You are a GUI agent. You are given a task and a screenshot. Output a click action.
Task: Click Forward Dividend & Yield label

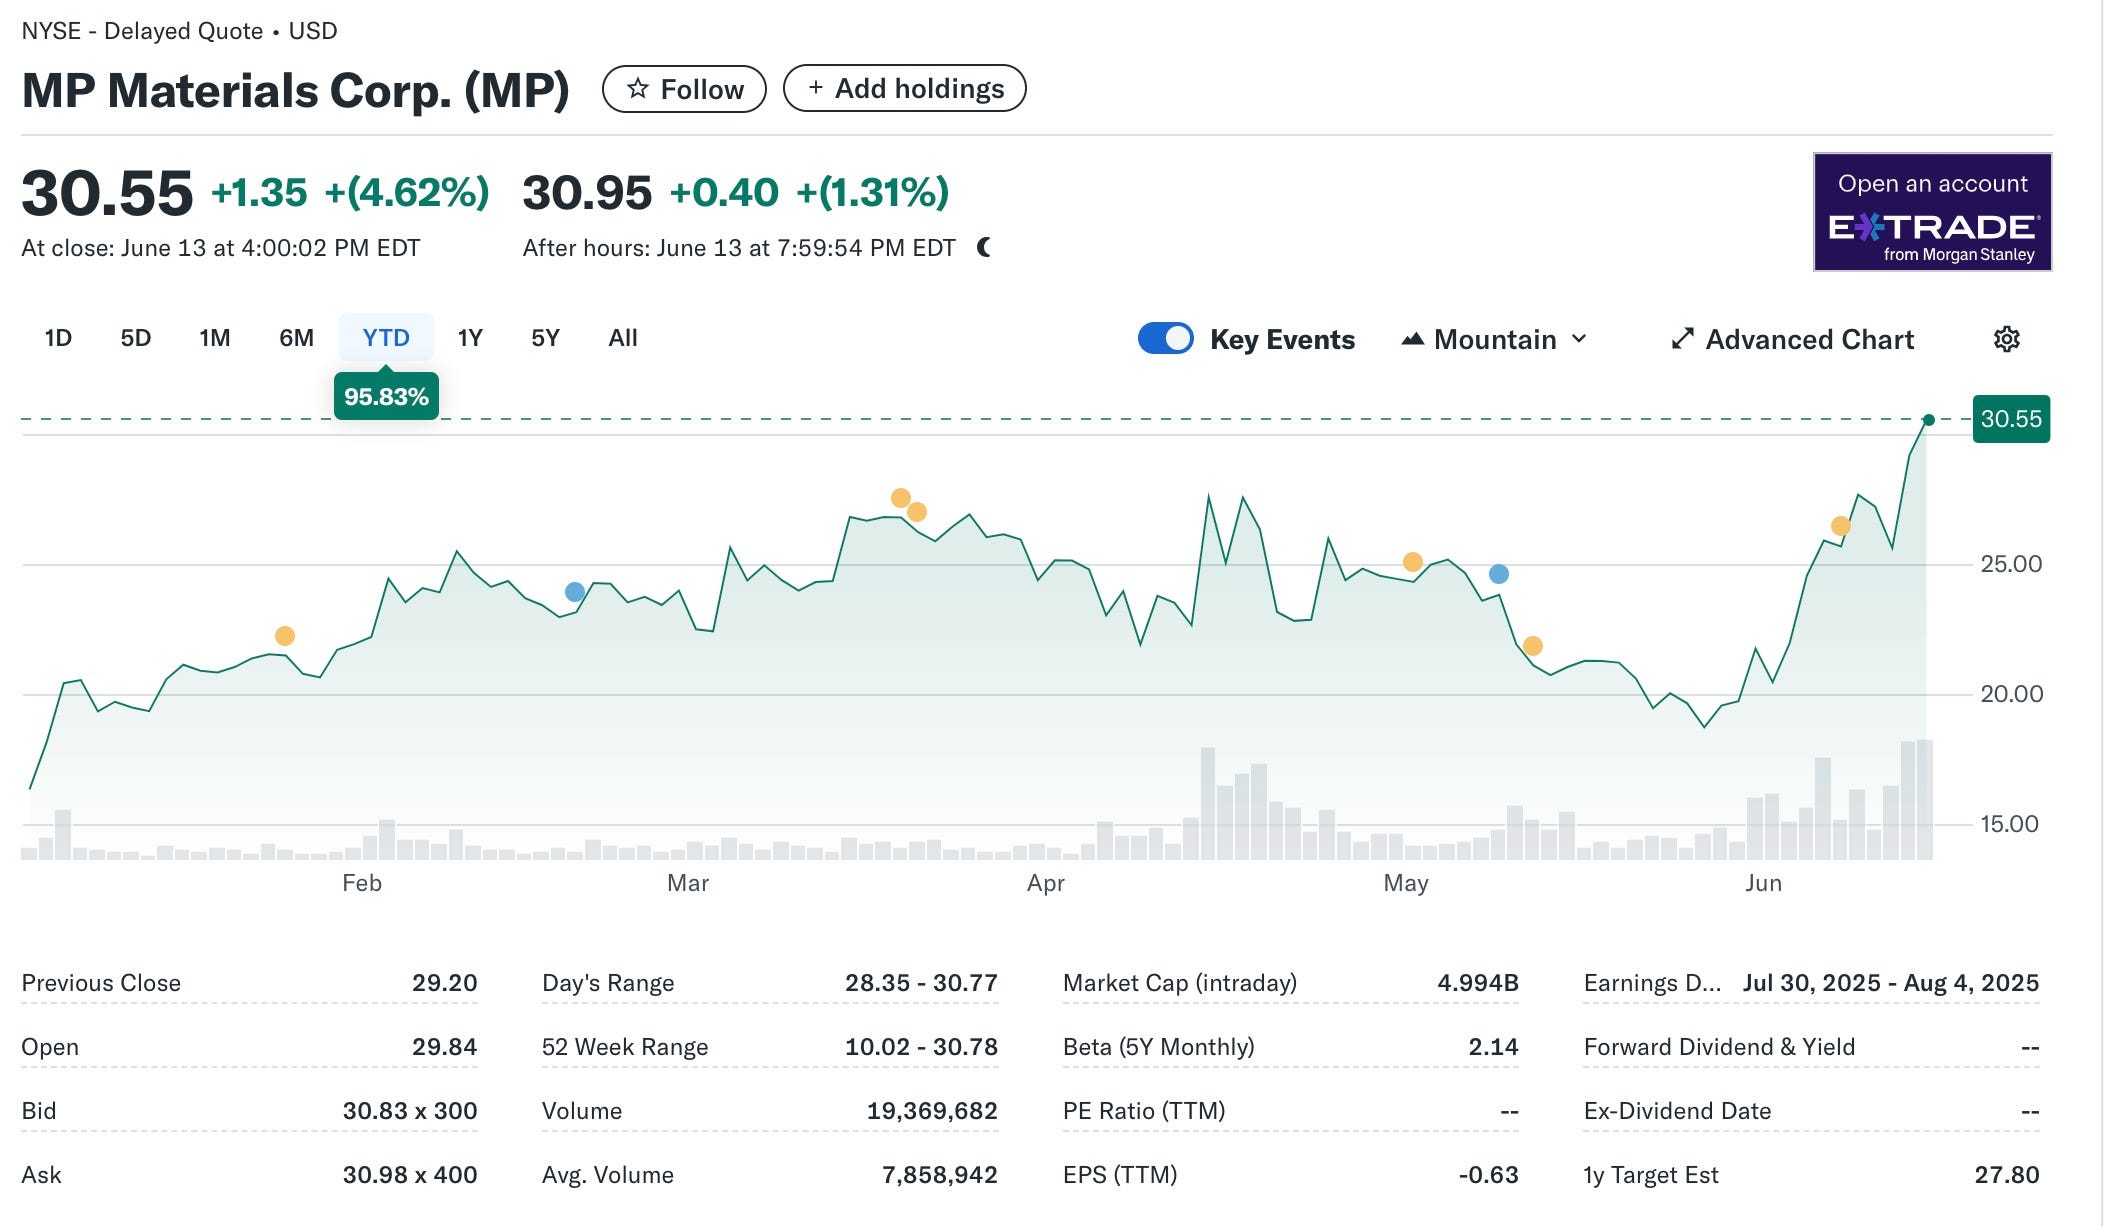click(x=1719, y=1047)
